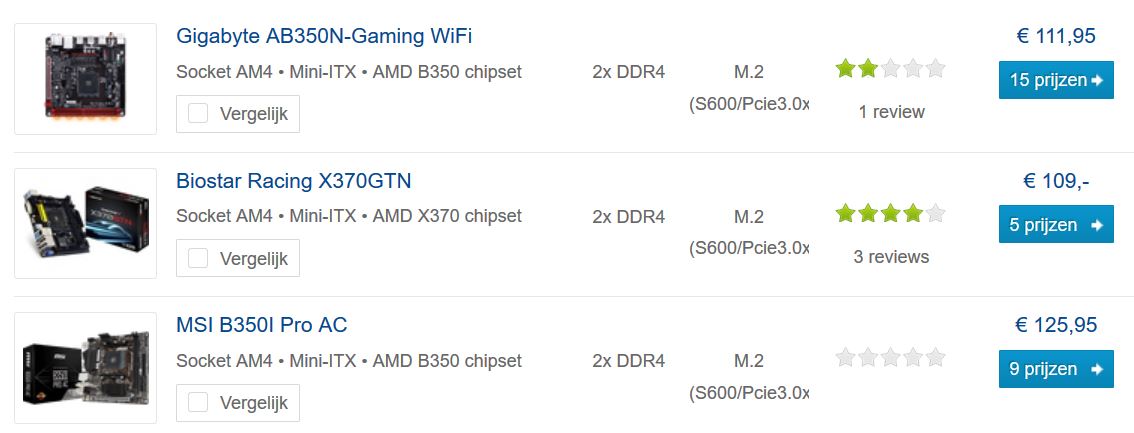Click the 5 prijzen button
This screenshot has height=433, width=1134.
pyautogui.click(x=1056, y=225)
